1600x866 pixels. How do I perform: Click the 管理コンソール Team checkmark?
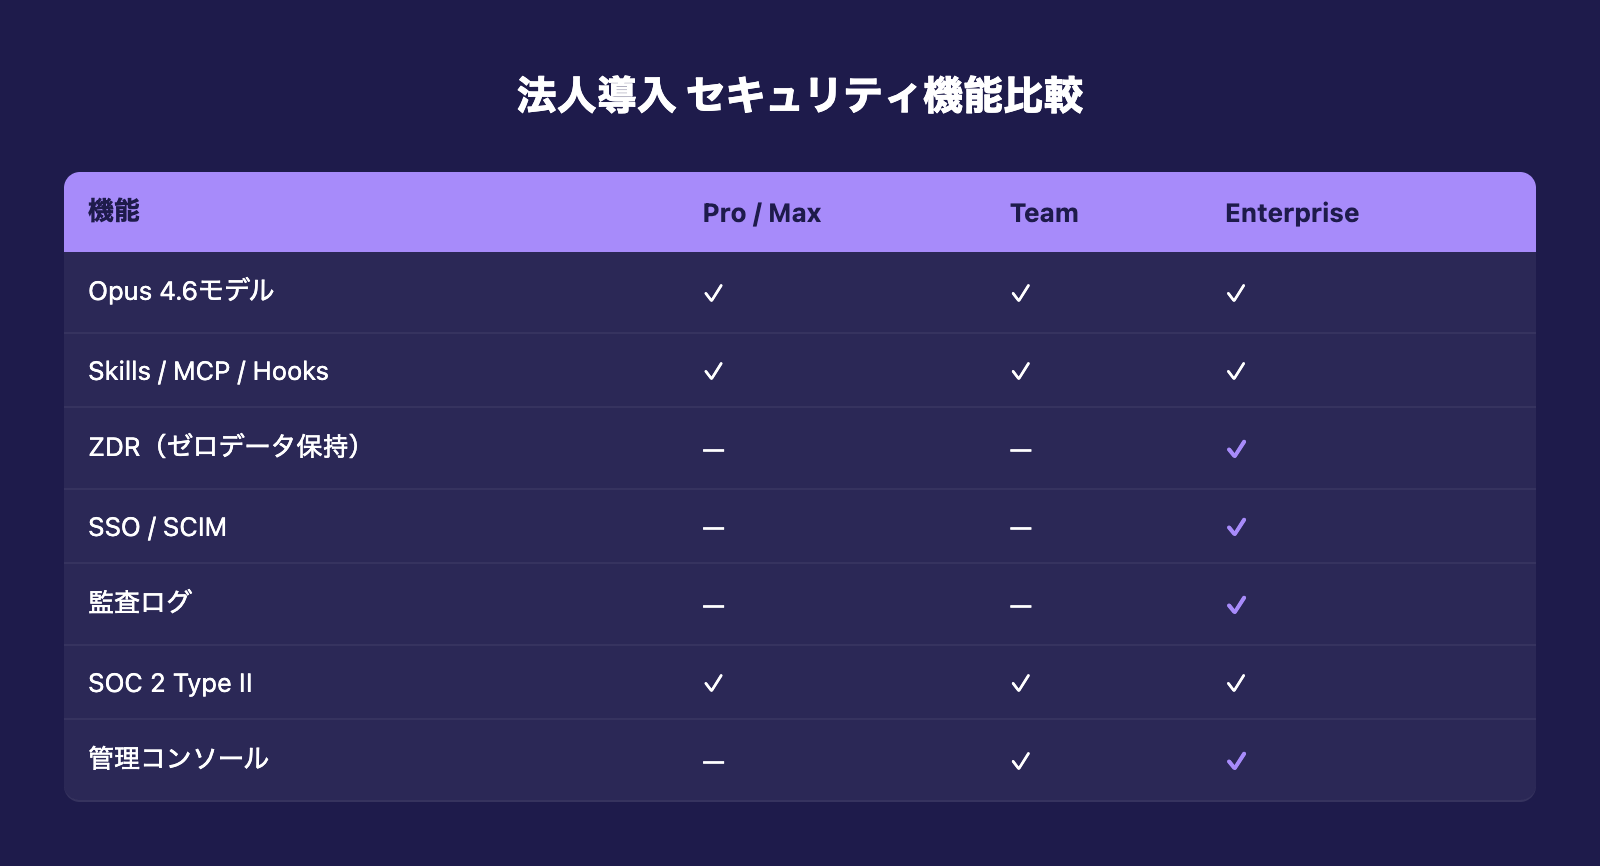1020,761
